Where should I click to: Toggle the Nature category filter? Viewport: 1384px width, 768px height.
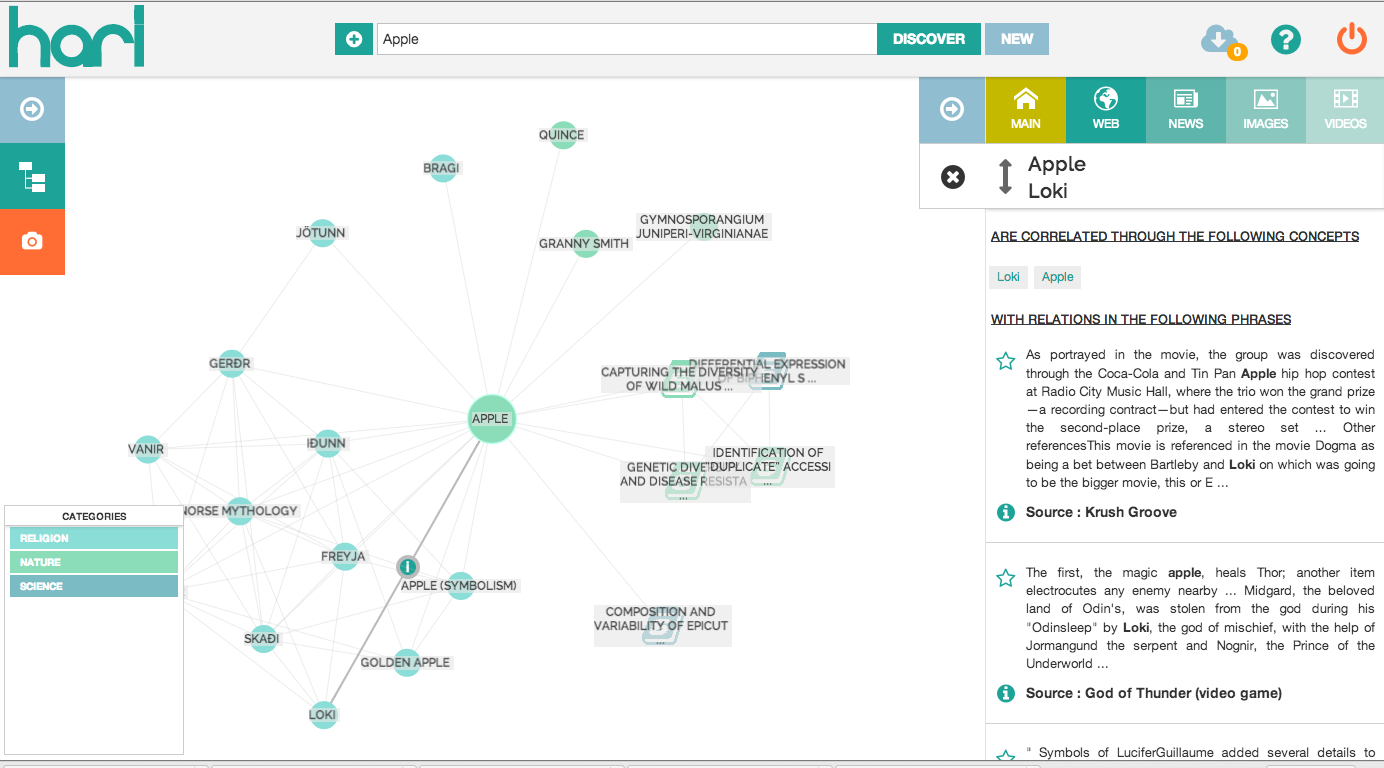(x=94, y=562)
